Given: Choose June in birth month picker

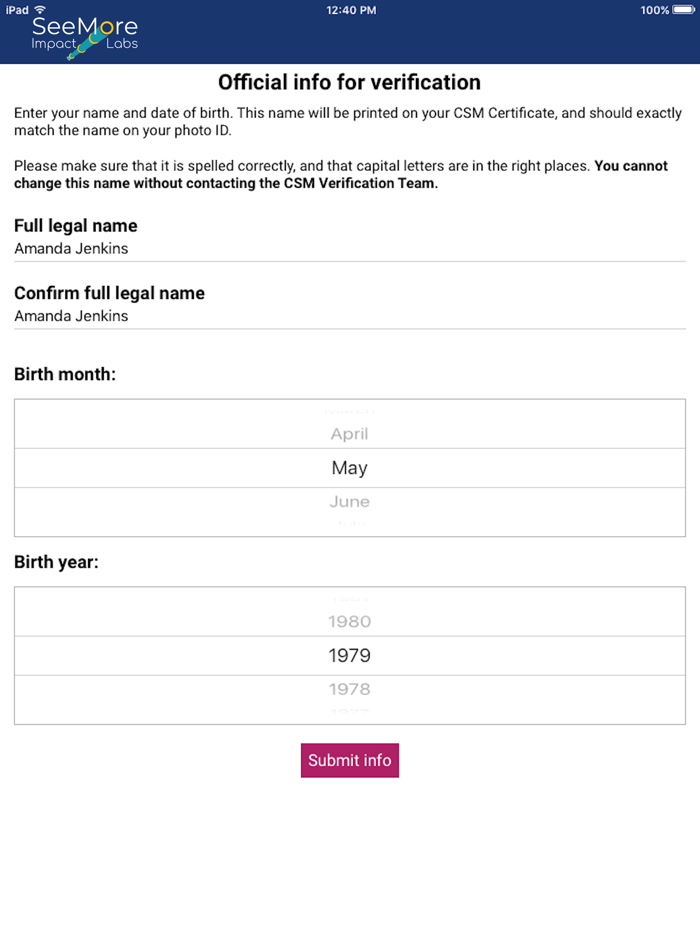Looking at the screenshot, I should (349, 502).
